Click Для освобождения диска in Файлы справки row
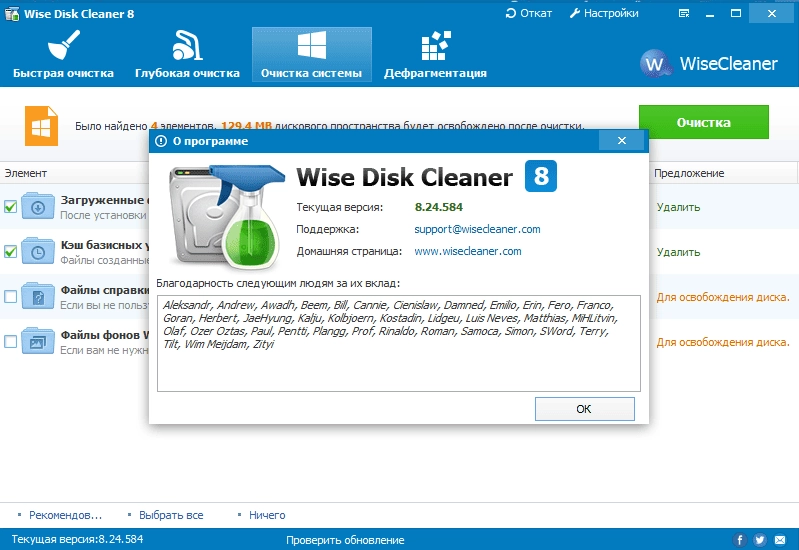This screenshot has width=799, height=550. coord(723,297)
